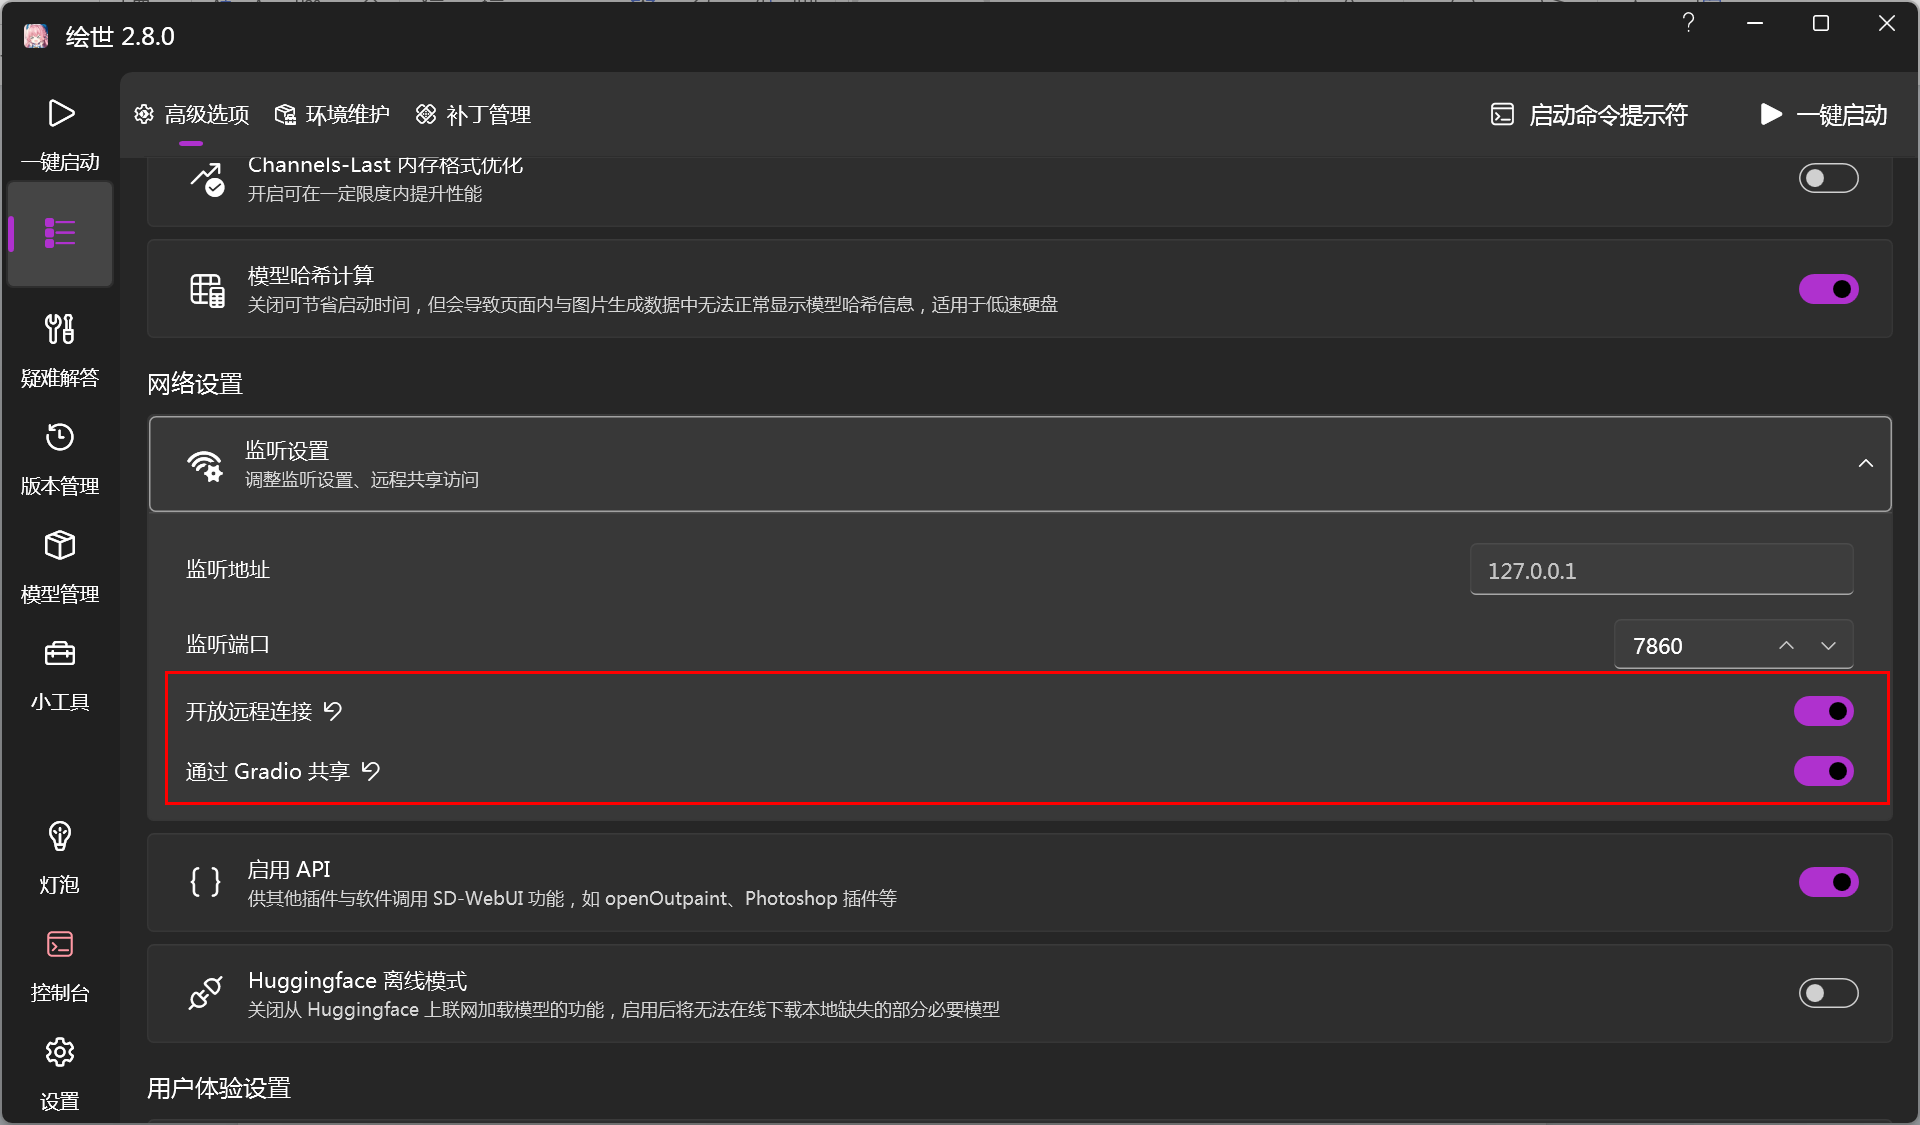Reset 通过 Gradio 共享 with undo arrow

pyautogui.click(x=371, y=771)
